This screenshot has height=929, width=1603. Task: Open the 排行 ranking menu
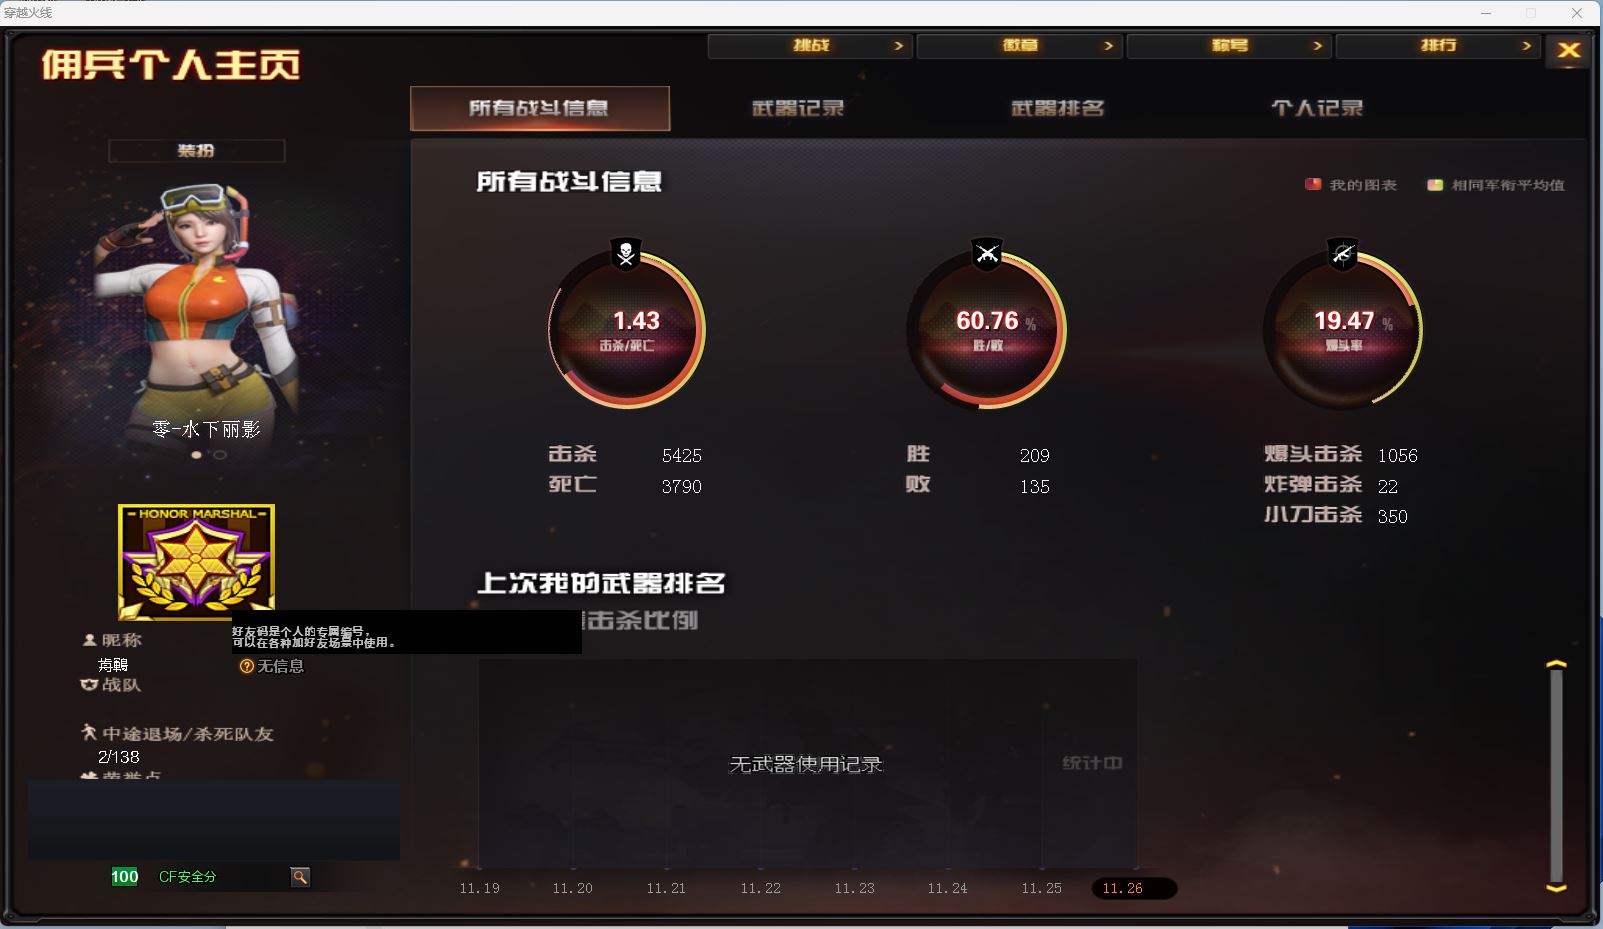tap(1438, 46)
